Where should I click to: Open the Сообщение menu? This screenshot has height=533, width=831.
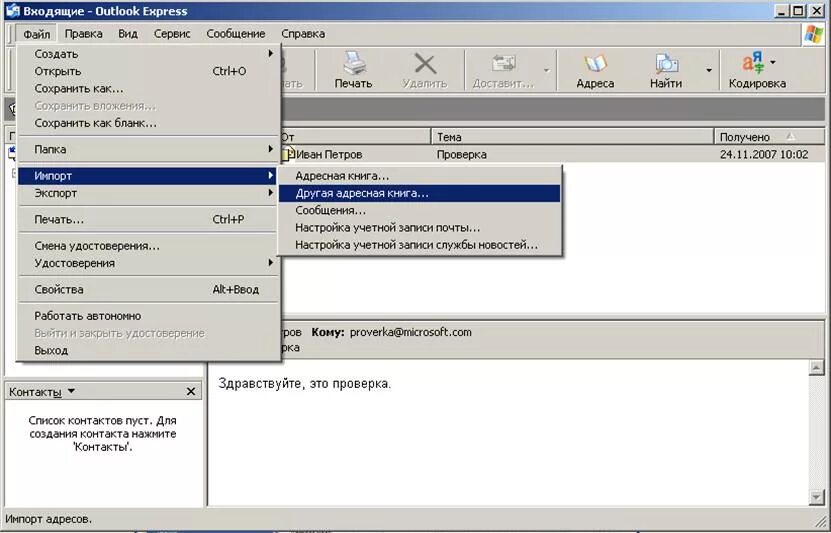click(236, 34)
